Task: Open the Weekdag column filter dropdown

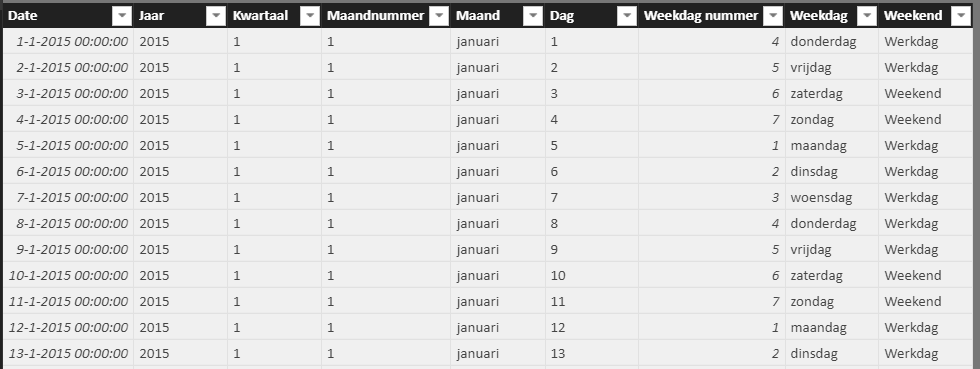Action: (x=866, y=16)
